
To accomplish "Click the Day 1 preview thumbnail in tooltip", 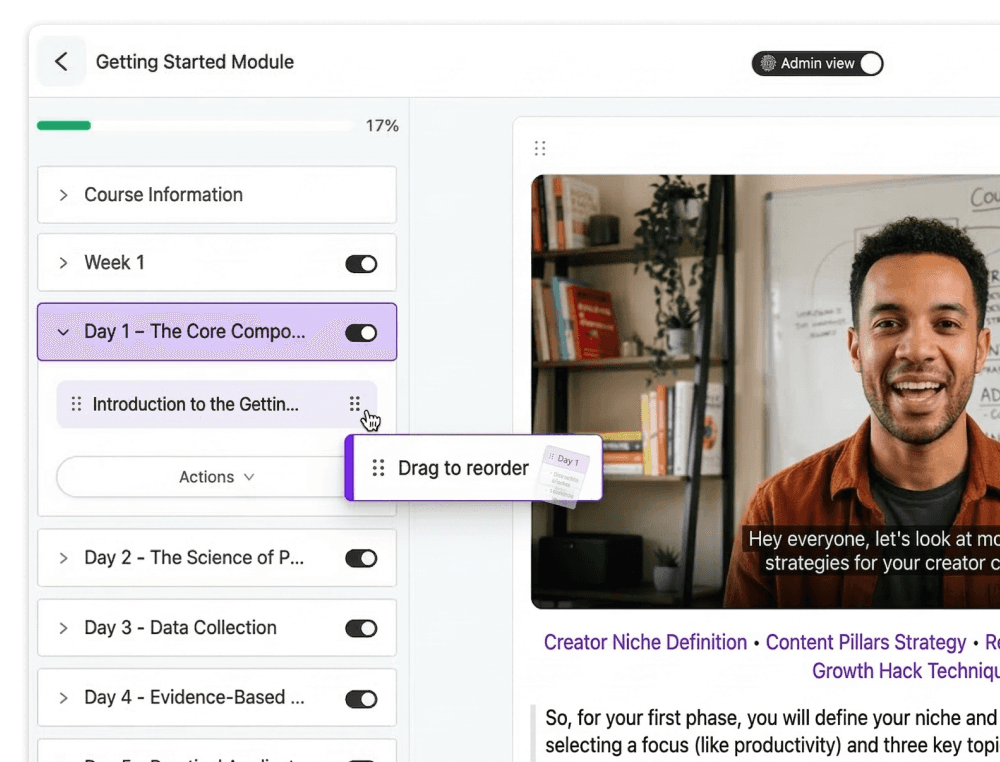I will [x=564, y=476].
